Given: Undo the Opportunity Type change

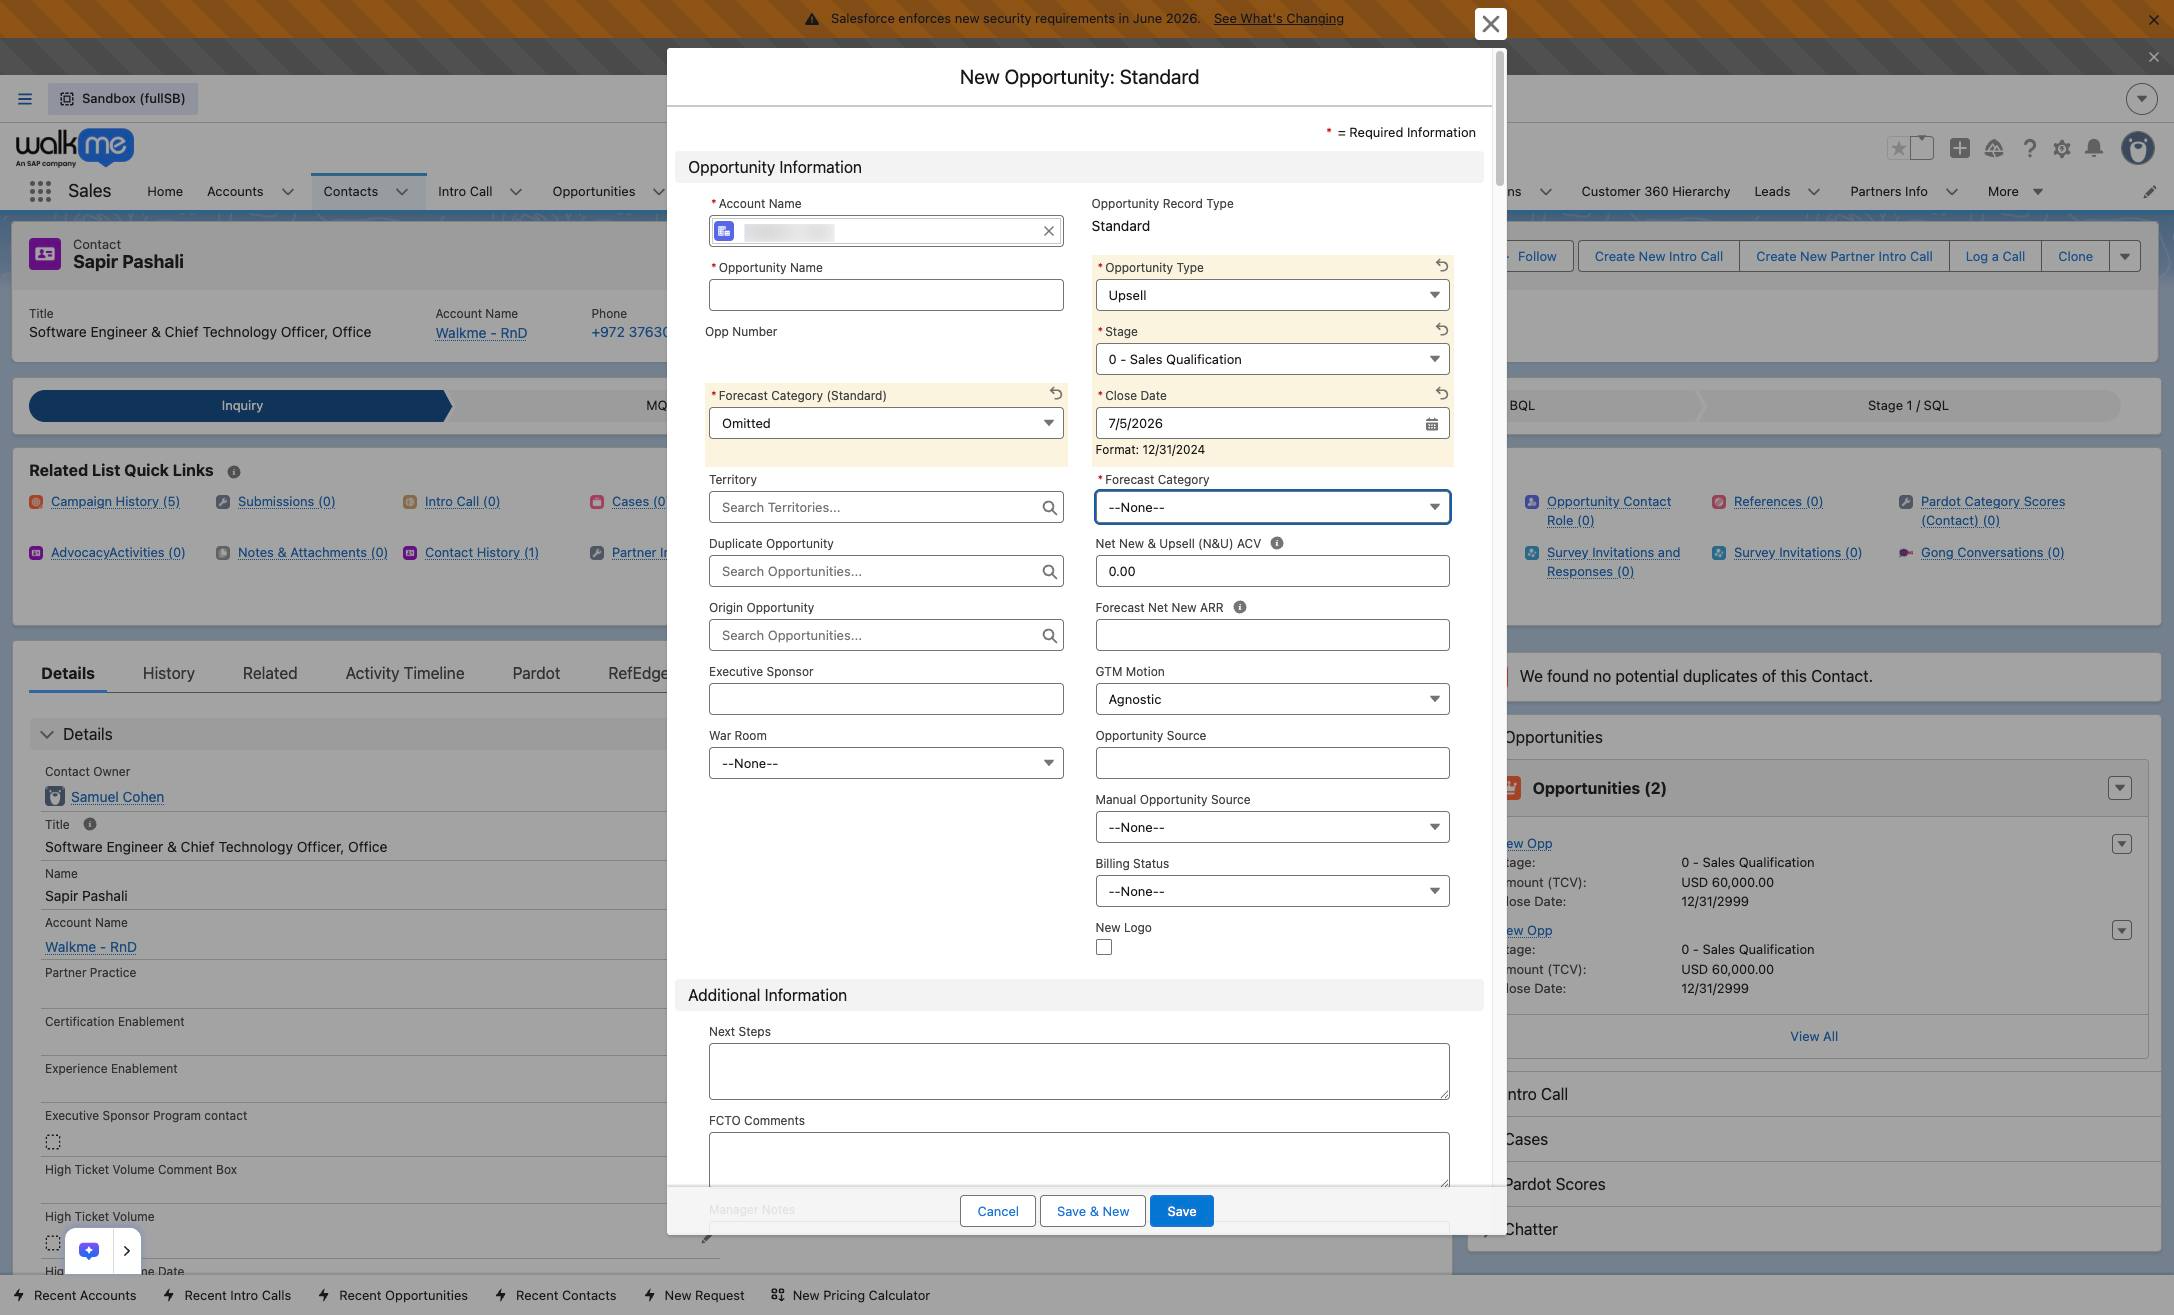Looking at the screenshot, I should point(1441,266).
